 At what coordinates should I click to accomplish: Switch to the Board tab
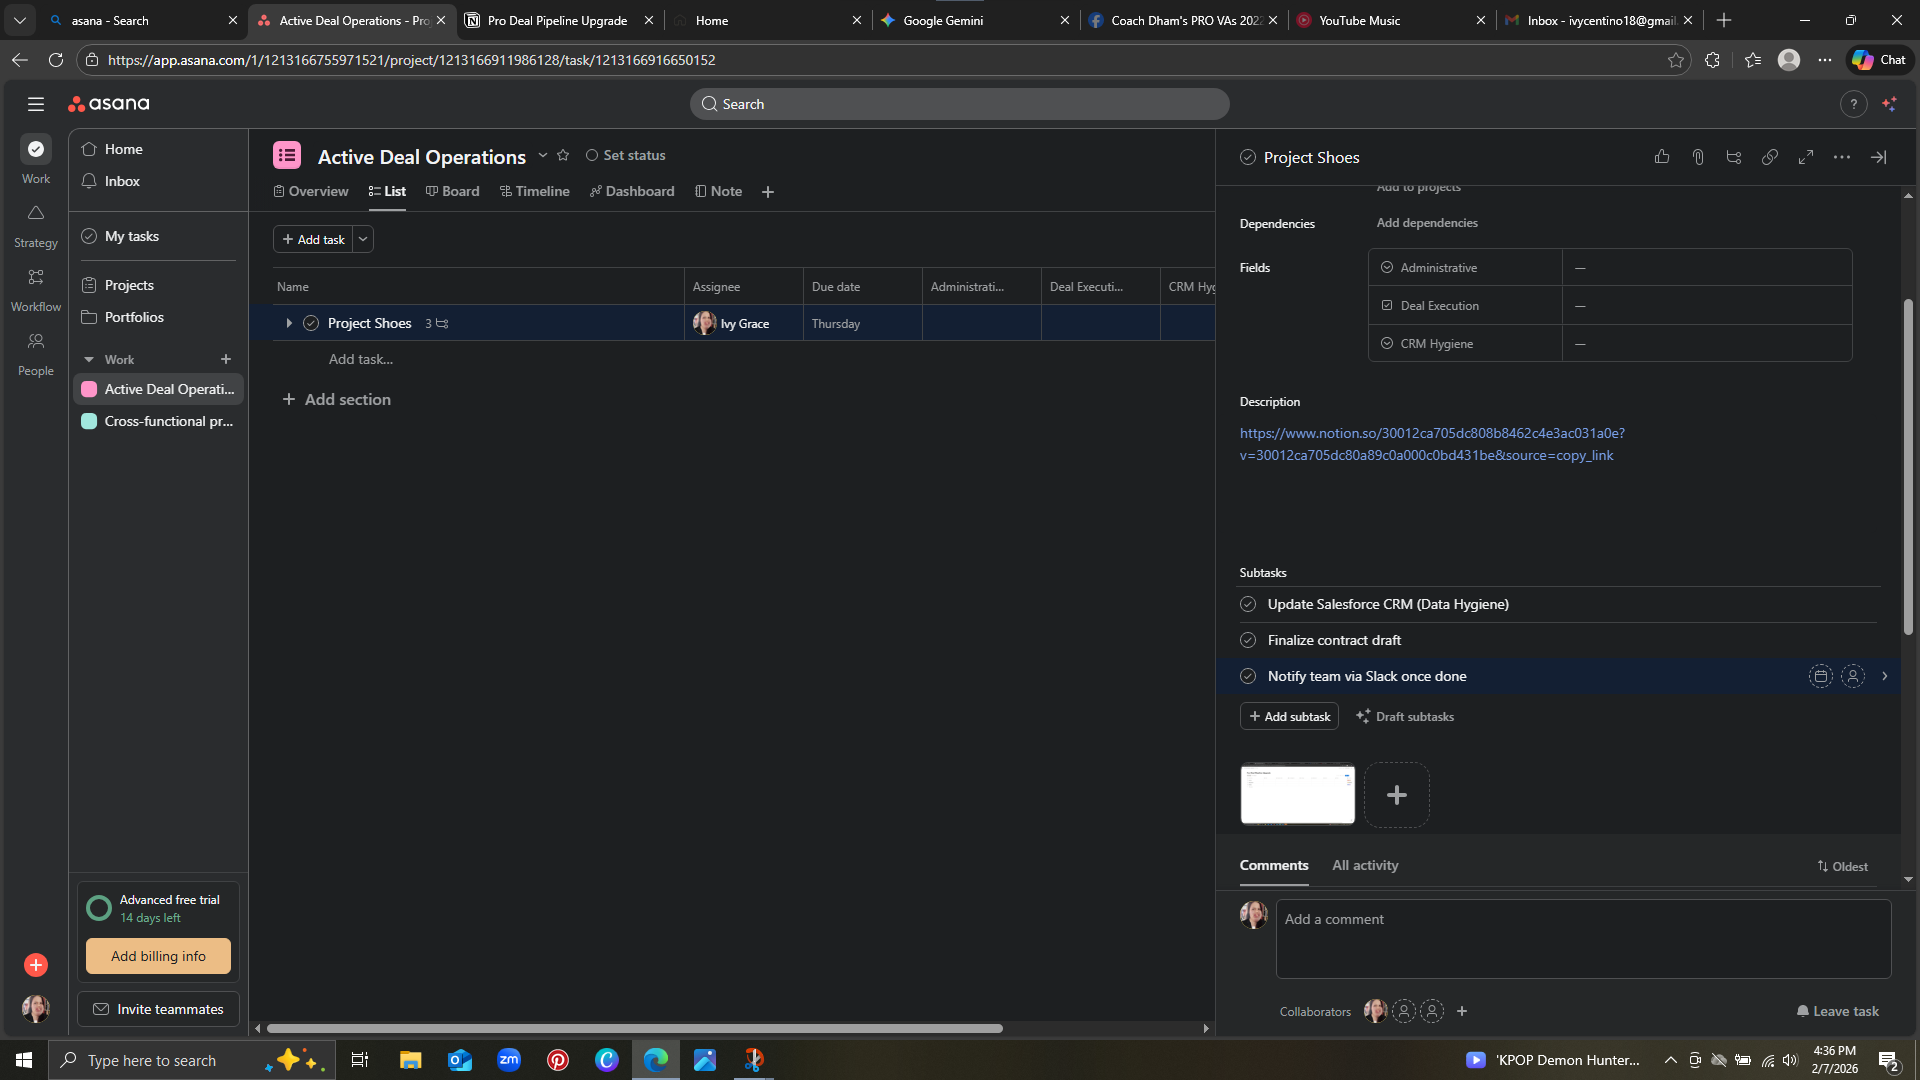tap(452, 191)
